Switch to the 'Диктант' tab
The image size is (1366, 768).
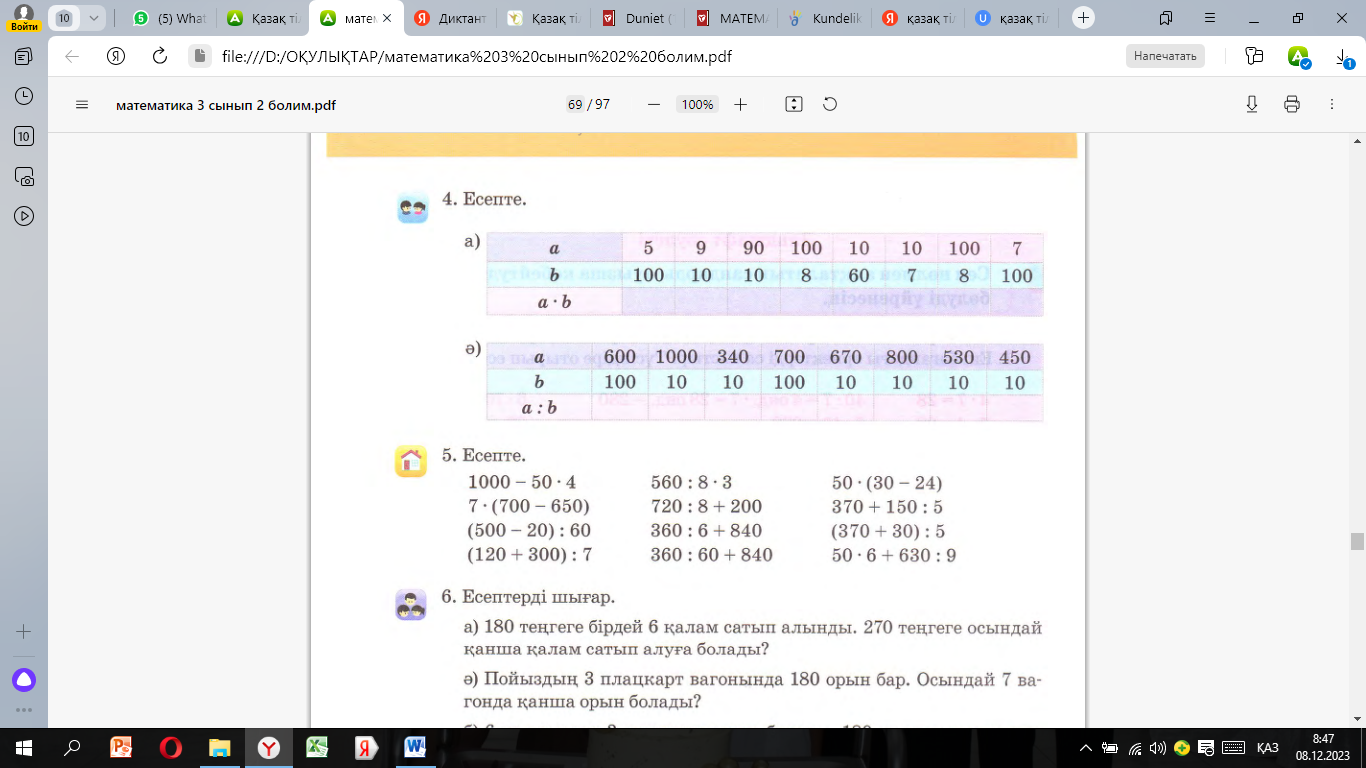(450, 18)
